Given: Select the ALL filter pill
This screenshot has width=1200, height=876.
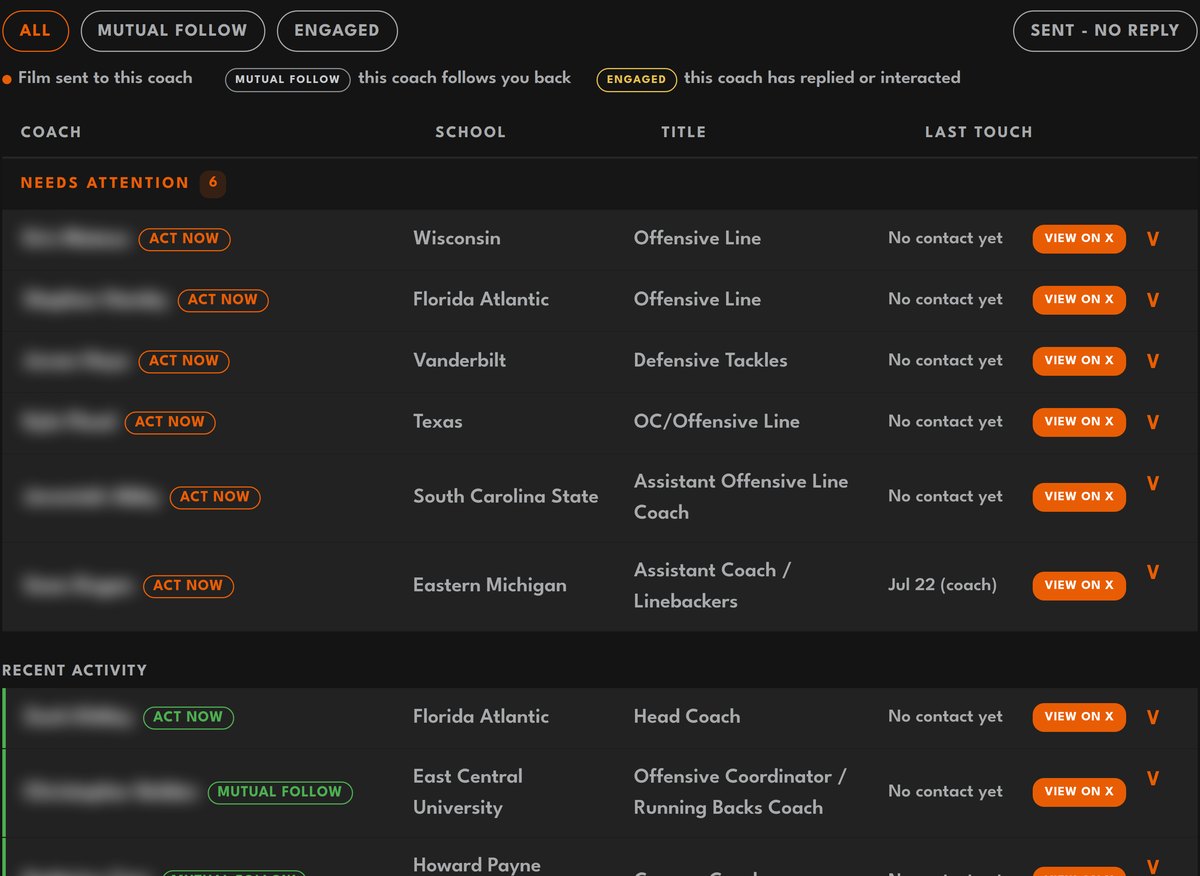Looking at the screenshot, I should 35,31.
